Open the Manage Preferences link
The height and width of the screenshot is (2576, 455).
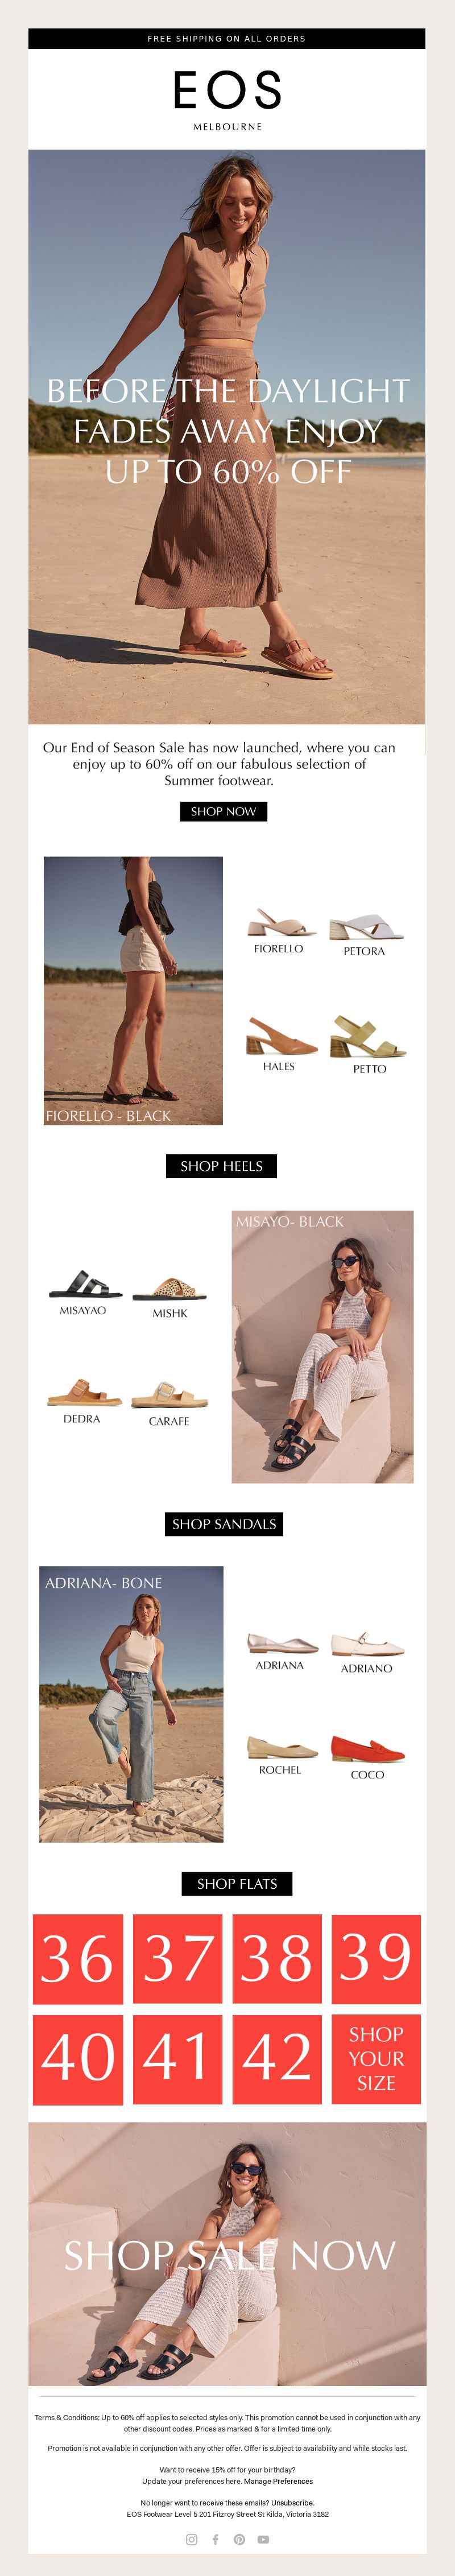coord(278,2481)
